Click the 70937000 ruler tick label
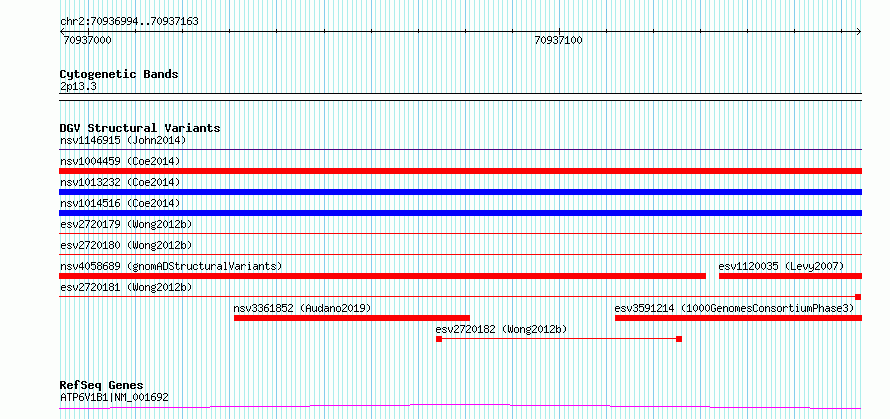Screen dimensions: 890x419 (87, 41)
